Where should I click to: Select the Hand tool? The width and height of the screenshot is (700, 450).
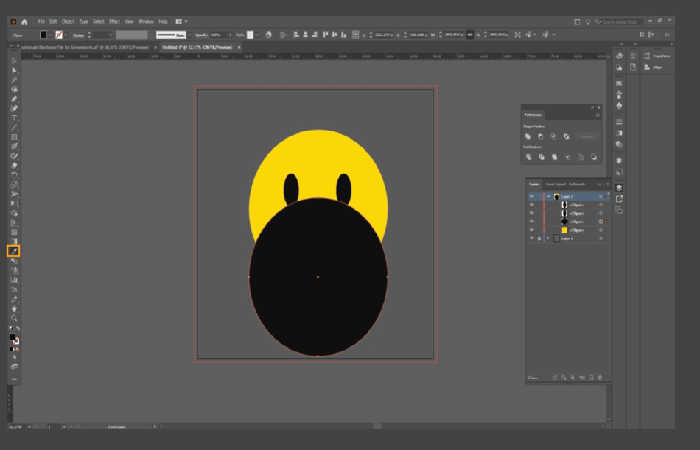pos(14,309)
